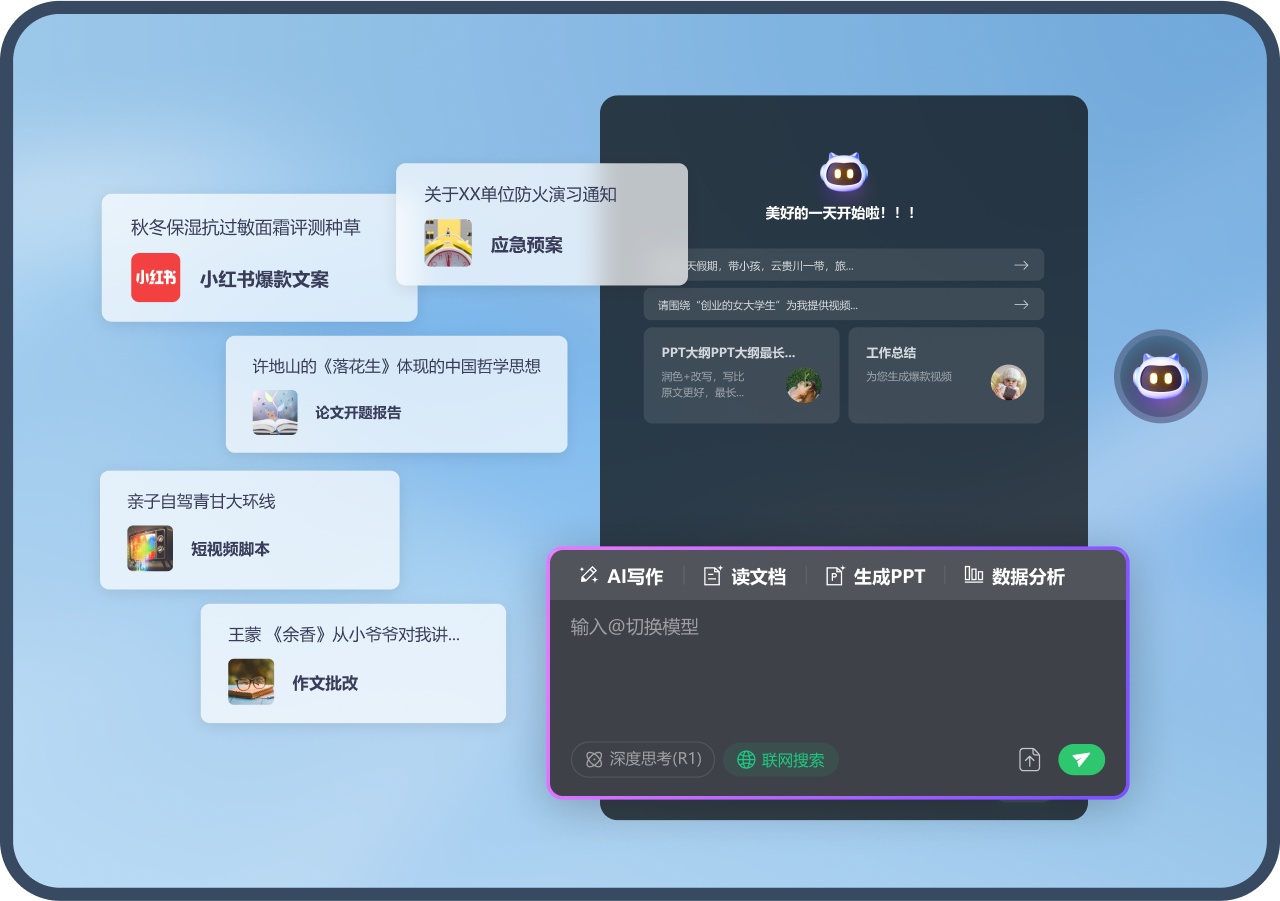Select the 数据分析 tab
Screen dimensions: 1280x901
coord(1014,576)
